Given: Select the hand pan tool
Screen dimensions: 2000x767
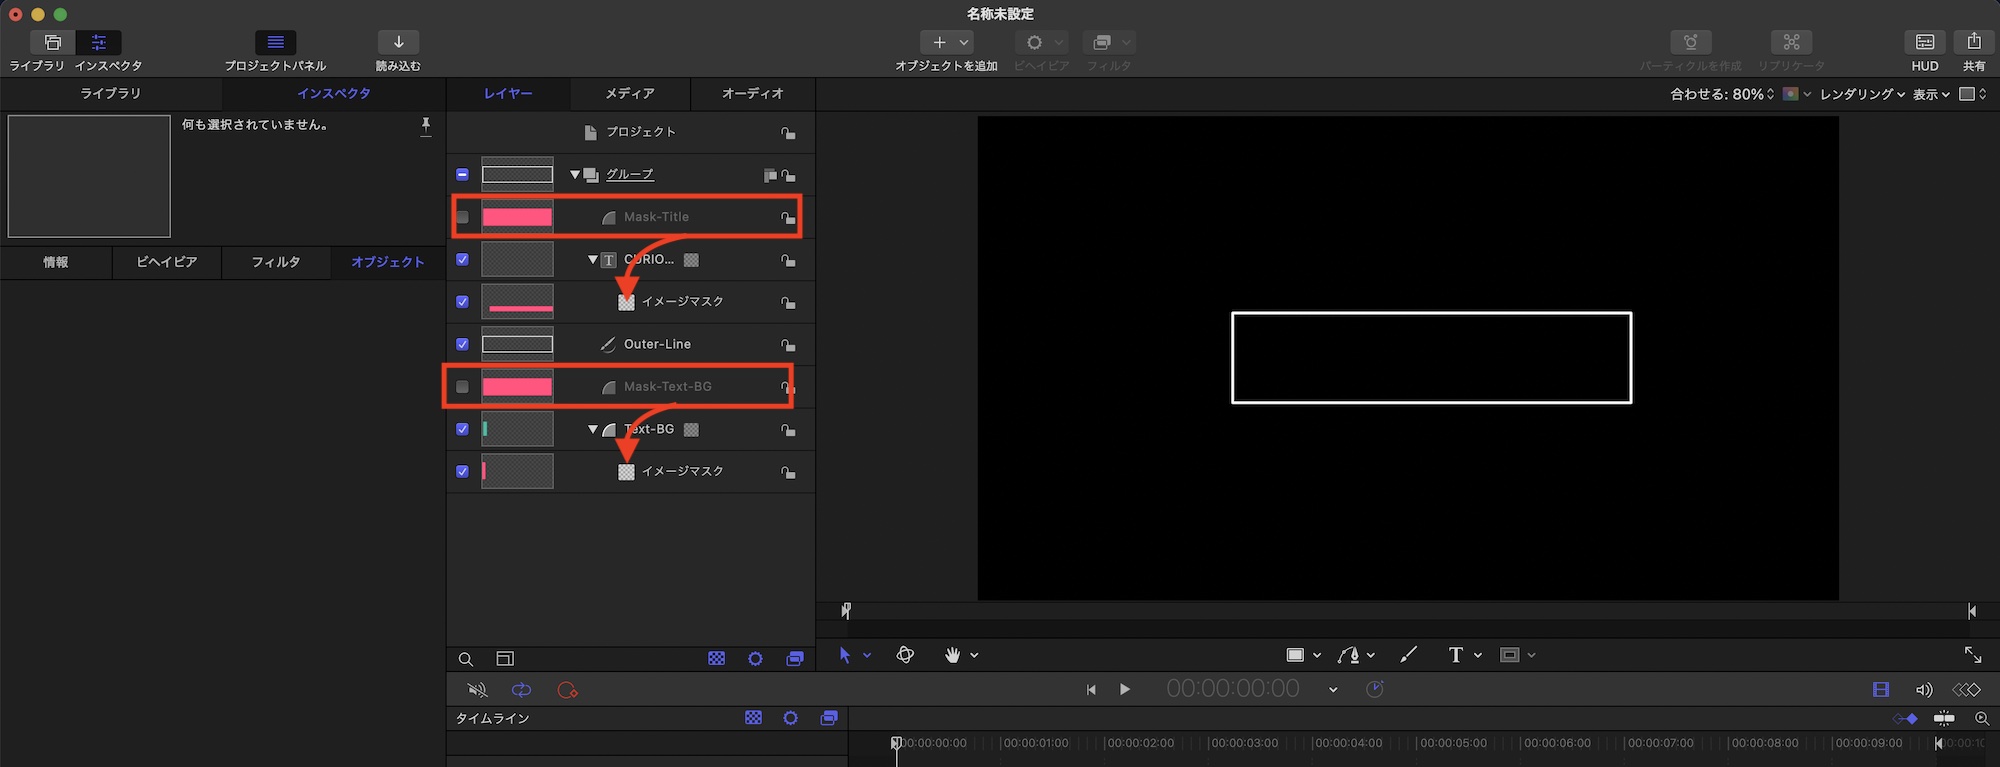Looking at the screenshot, I should click(x=952, y=655).
